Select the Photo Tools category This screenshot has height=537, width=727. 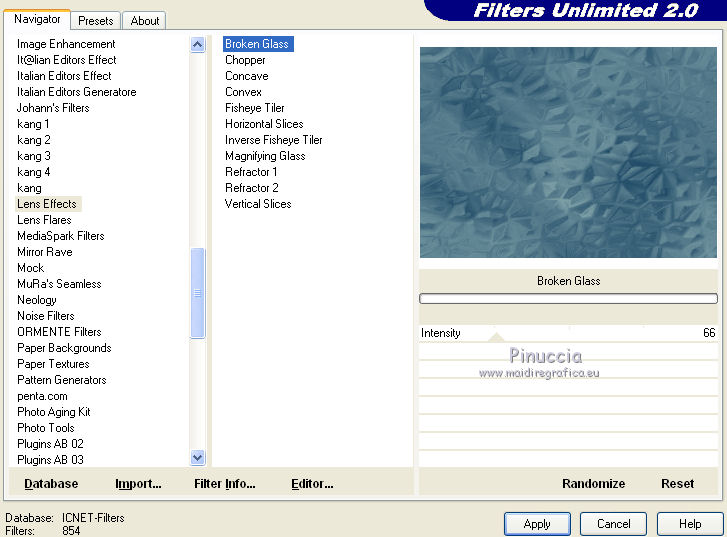coord(46,428)
